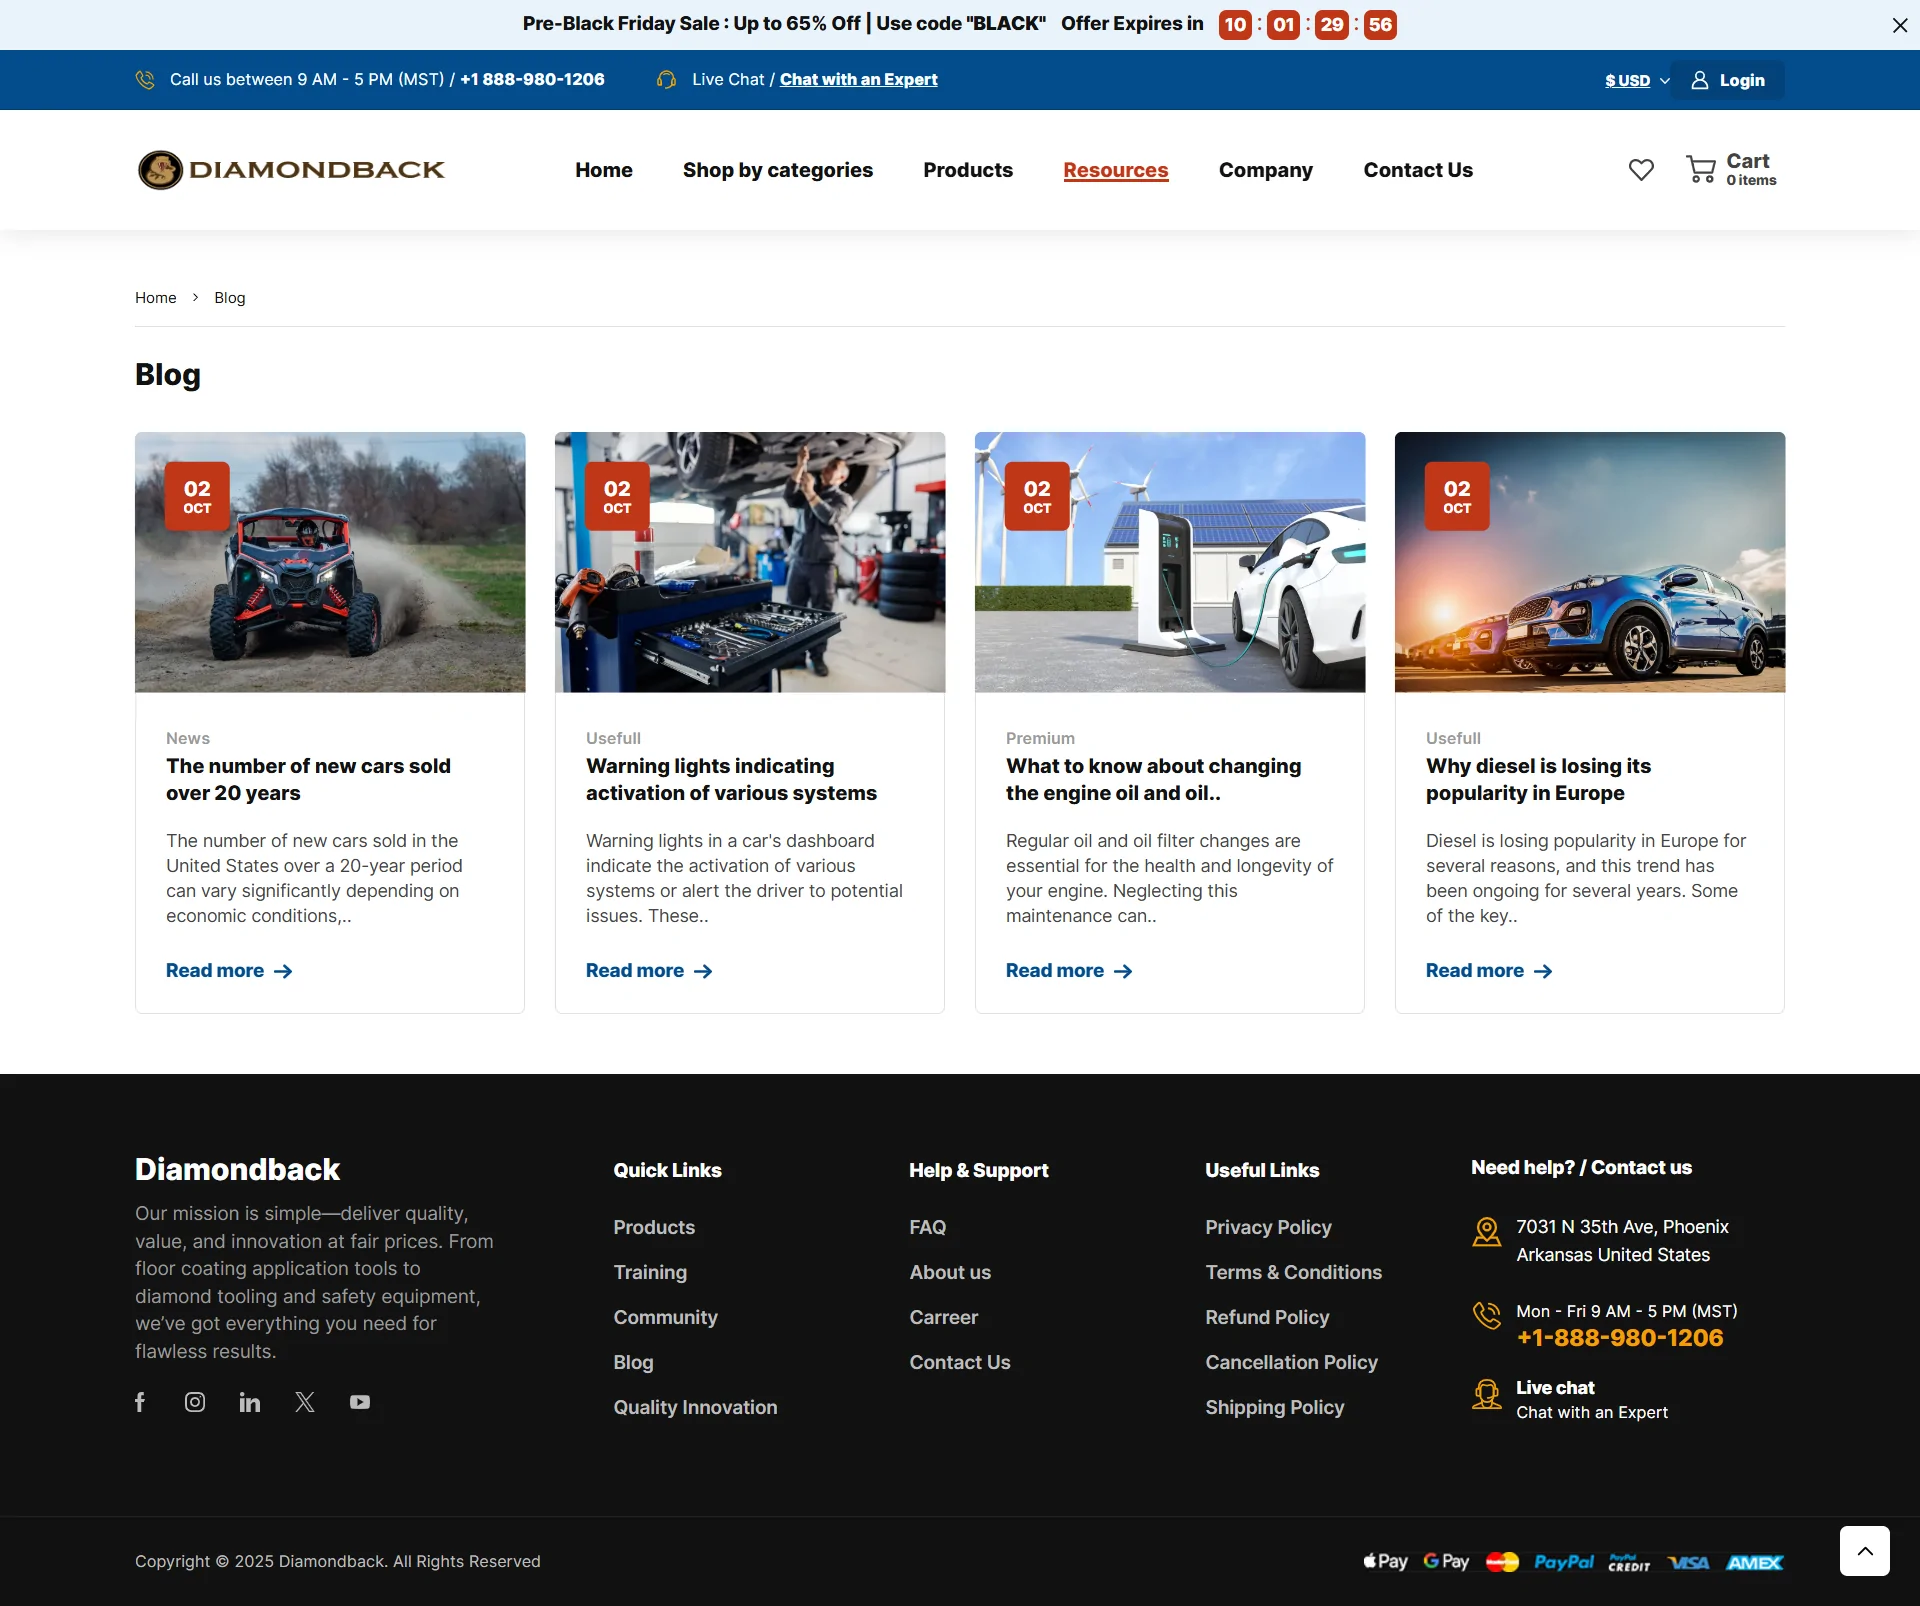Image resolution: width=1920 pixels, height=1606 pixels.
Task: Open the blue SUV article thumbnail
Action: pyautogui.click(x=1590, y=562)
